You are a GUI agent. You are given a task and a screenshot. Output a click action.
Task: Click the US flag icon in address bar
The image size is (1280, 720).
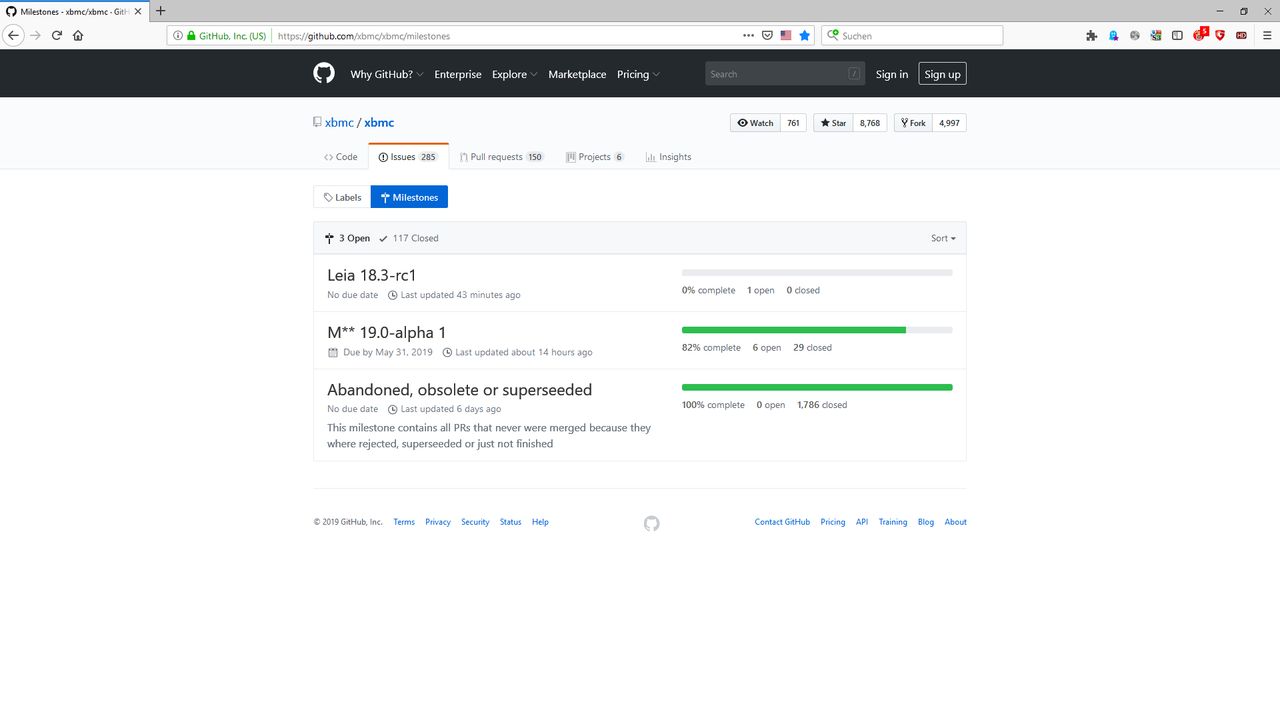pyautogui.click(x=786, y=35)
